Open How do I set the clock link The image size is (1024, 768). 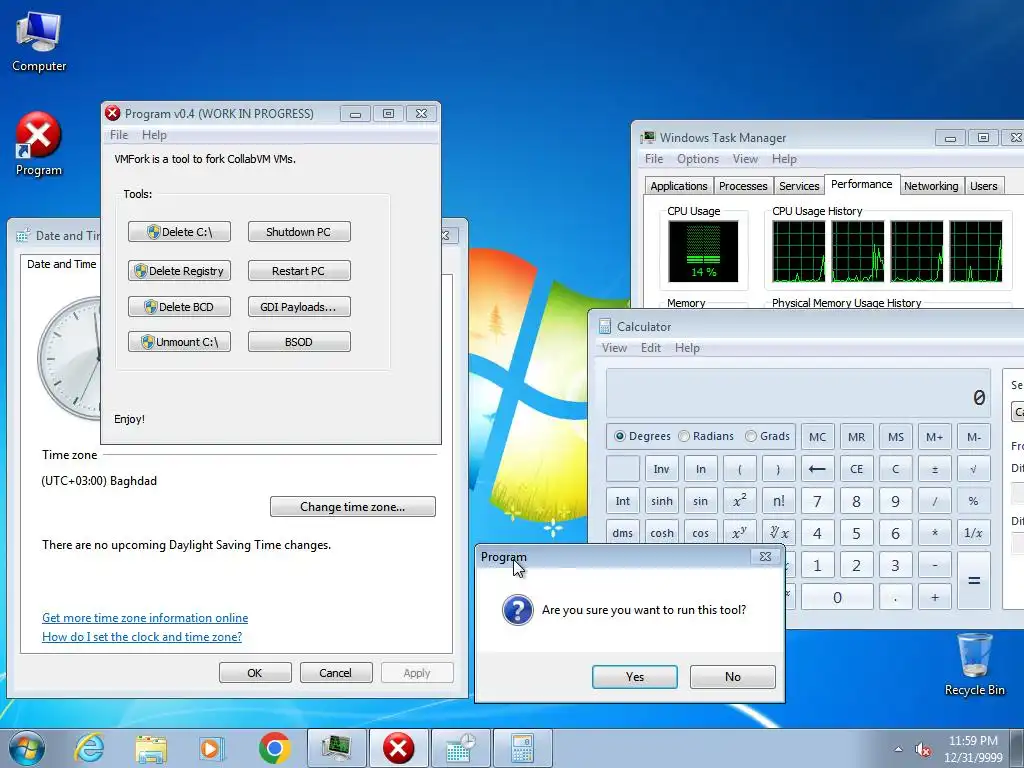tap(142, 637)
